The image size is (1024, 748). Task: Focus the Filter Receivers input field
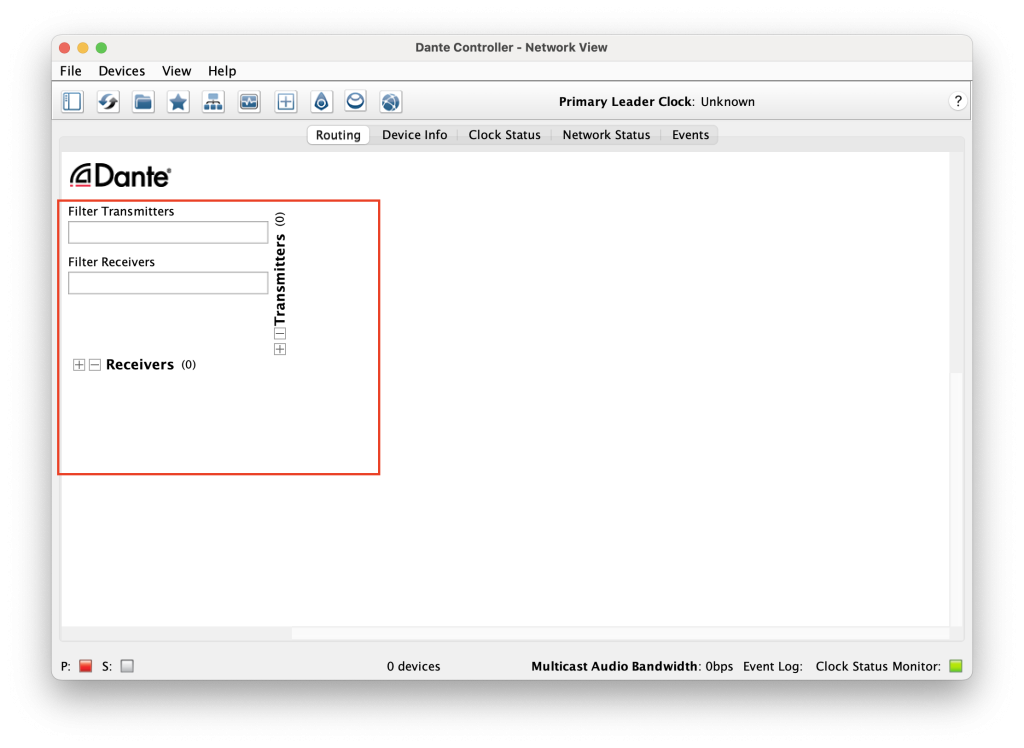click(168, 283)
